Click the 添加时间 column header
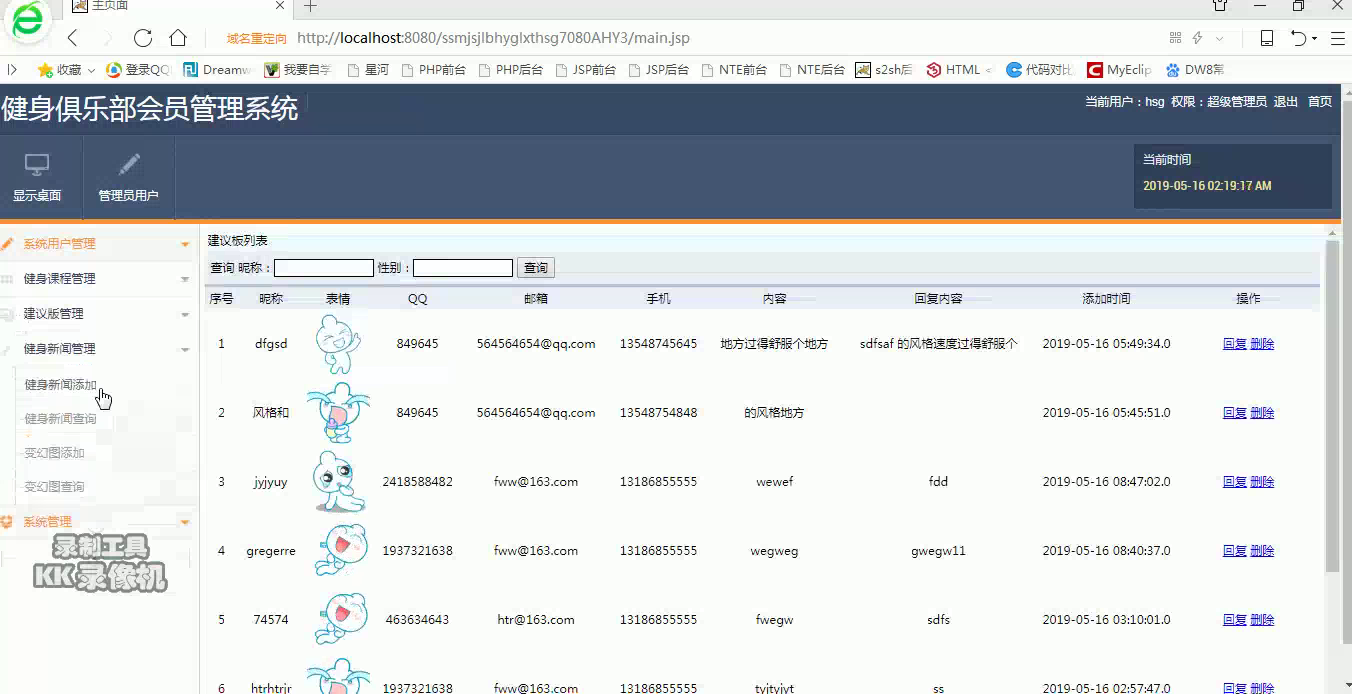Screen dimensions: 1352x694 [1106, 299]
